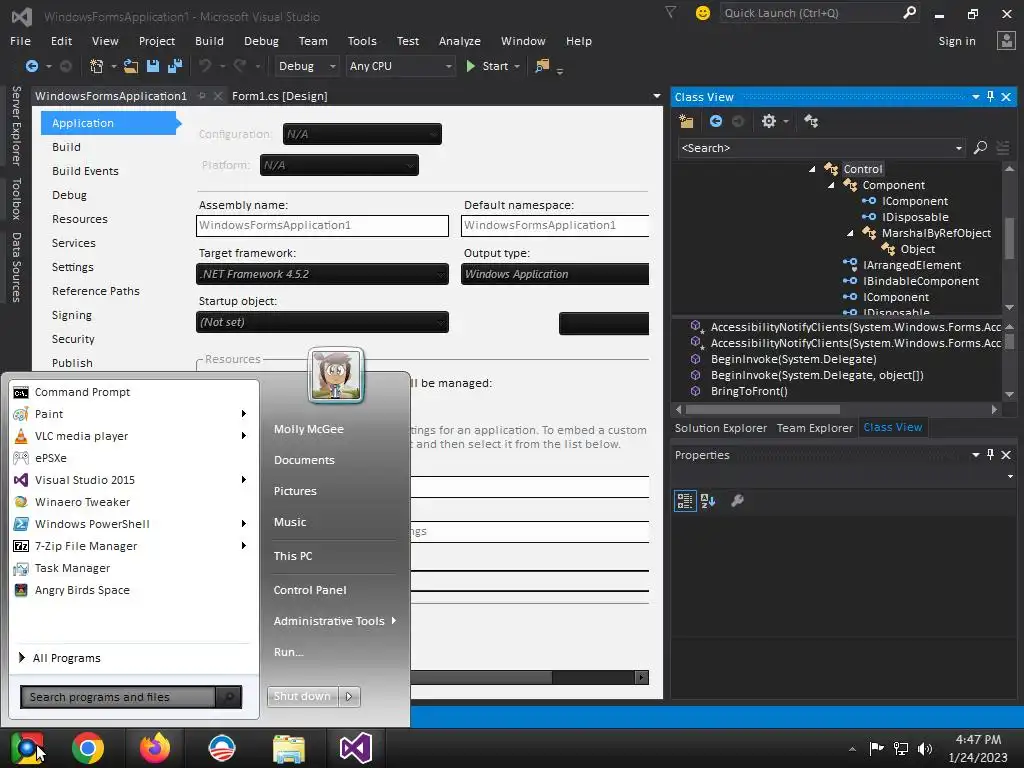The height and width of the screenshot is (768, 1024).
Task: Switch to Team Explorer tab
Action: tap(814, 428)
